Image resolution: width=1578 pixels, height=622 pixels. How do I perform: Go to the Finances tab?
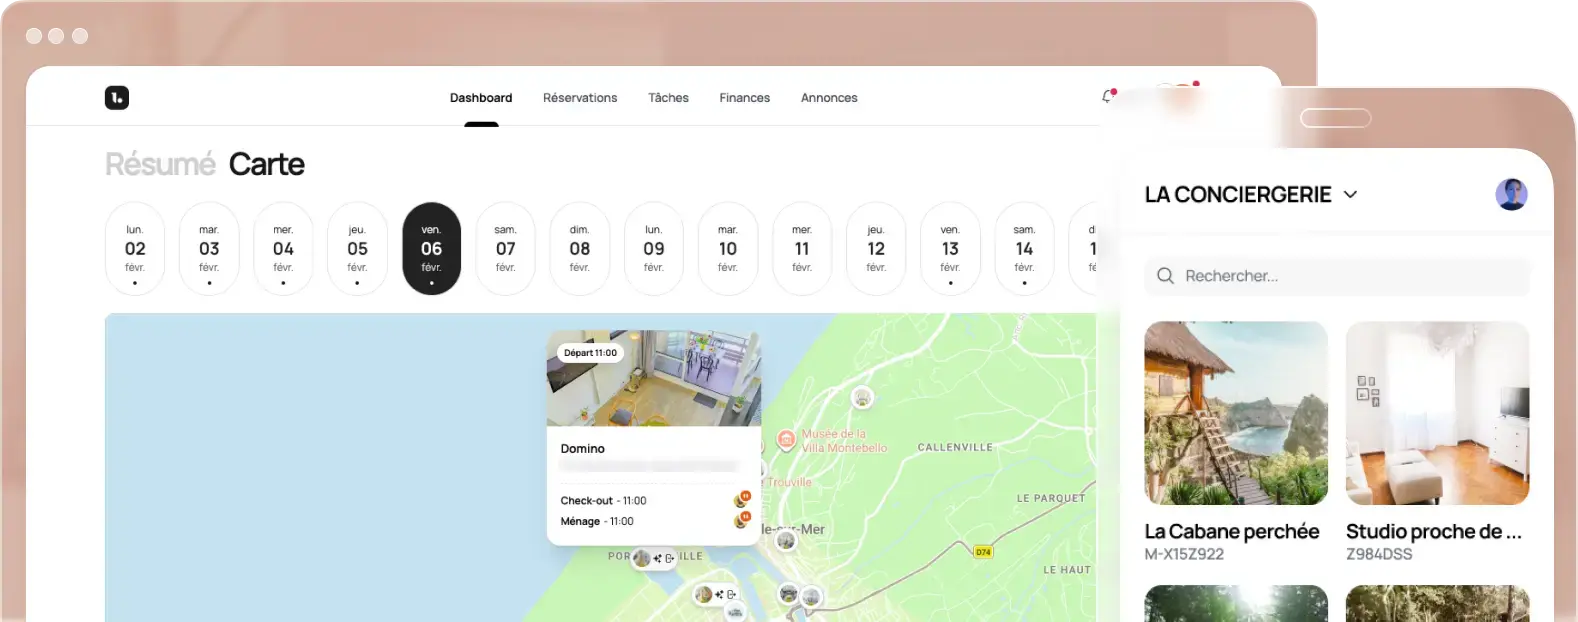click(x=745, y=98)
